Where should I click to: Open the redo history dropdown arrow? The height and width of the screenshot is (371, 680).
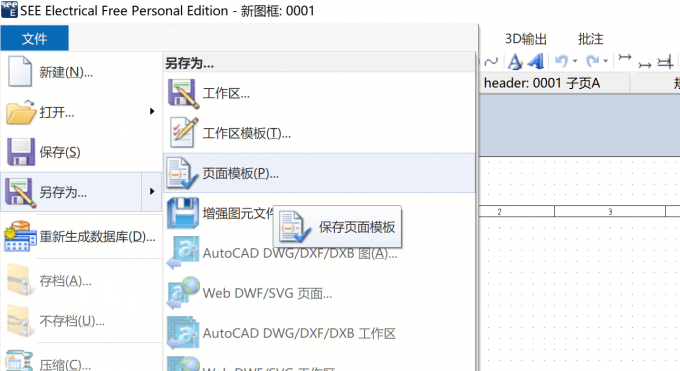pos(605,61)
